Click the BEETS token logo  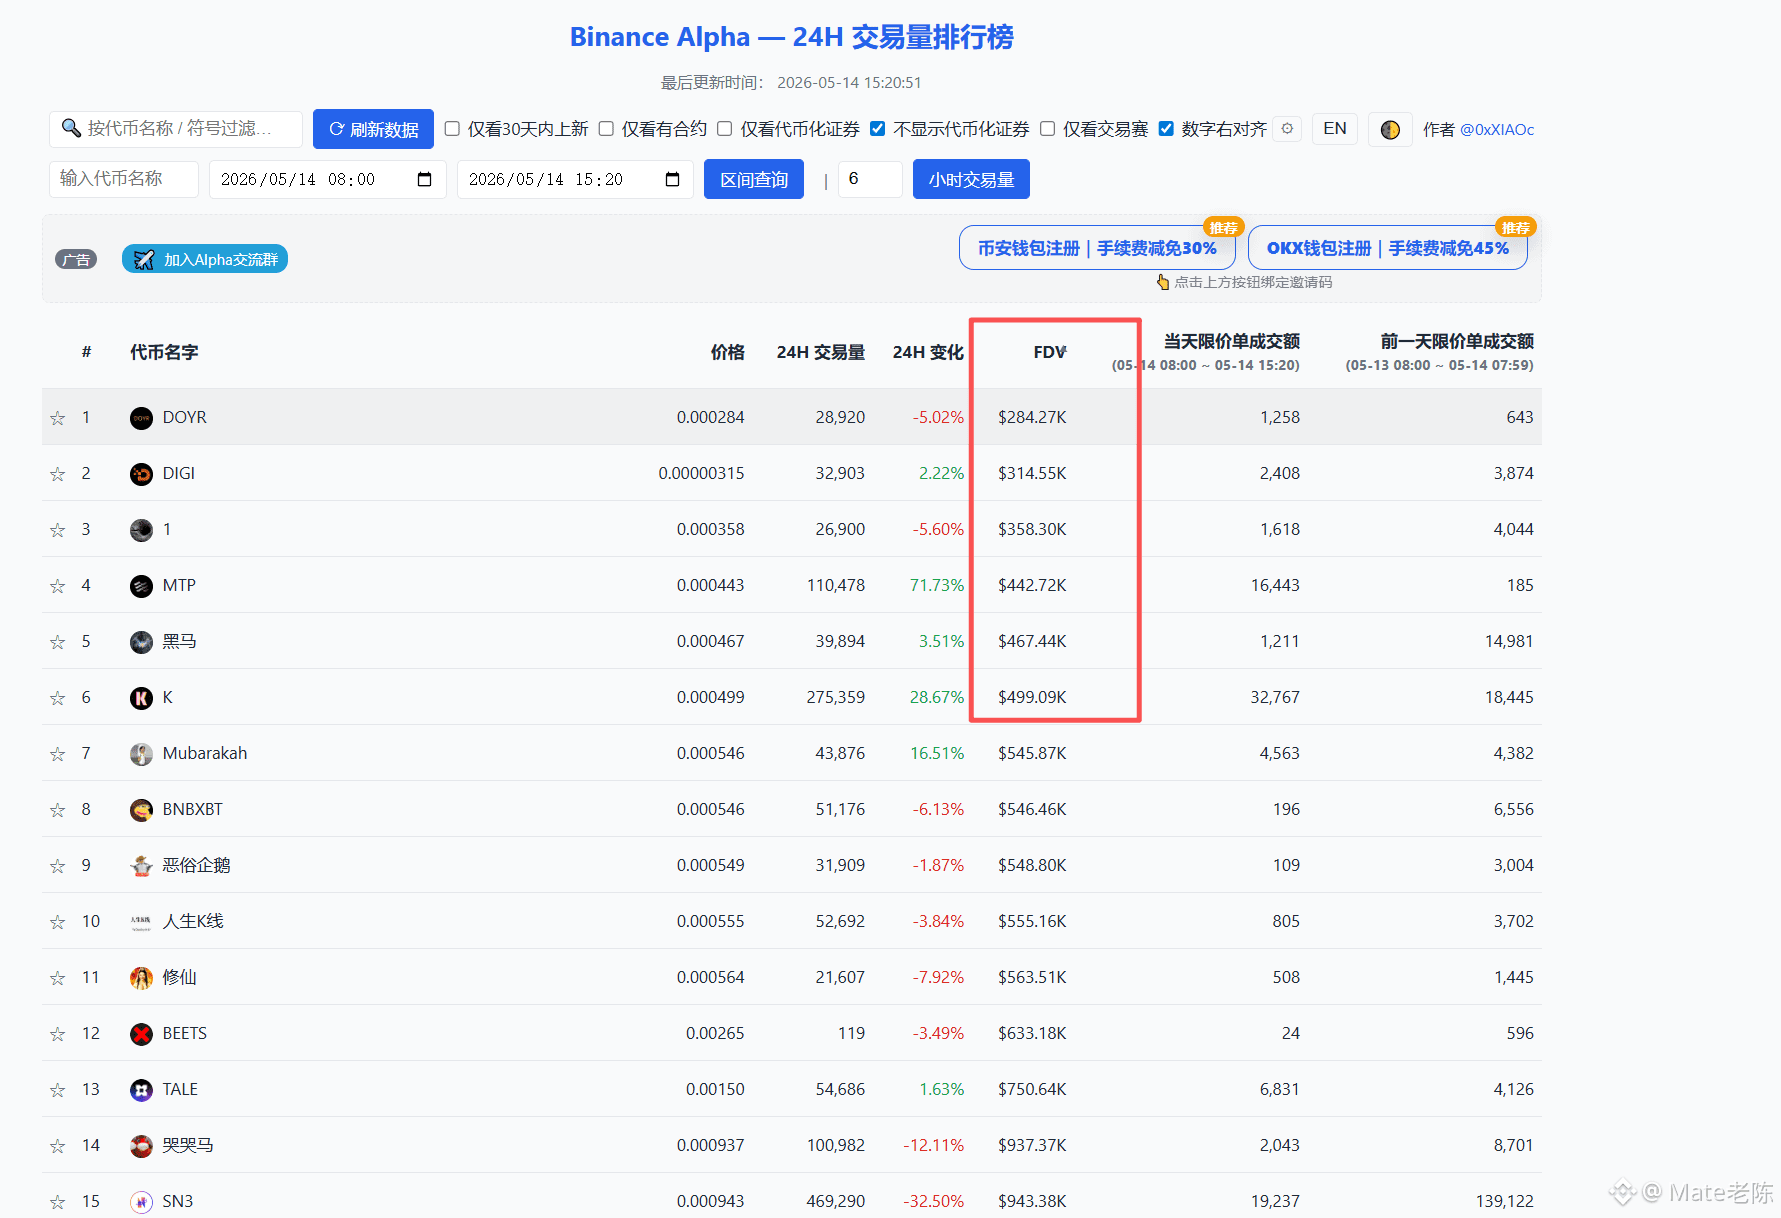pyautogui.click(x=142, y=1034)
